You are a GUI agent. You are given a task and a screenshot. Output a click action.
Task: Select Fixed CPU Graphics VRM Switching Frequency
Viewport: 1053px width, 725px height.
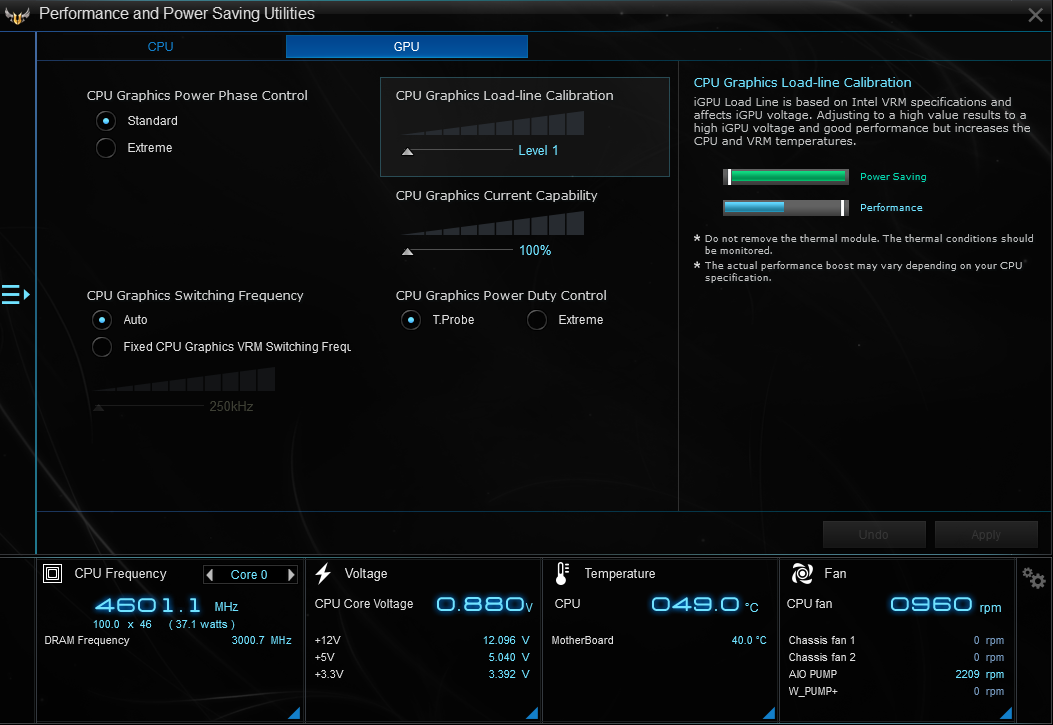coord(101,347)
